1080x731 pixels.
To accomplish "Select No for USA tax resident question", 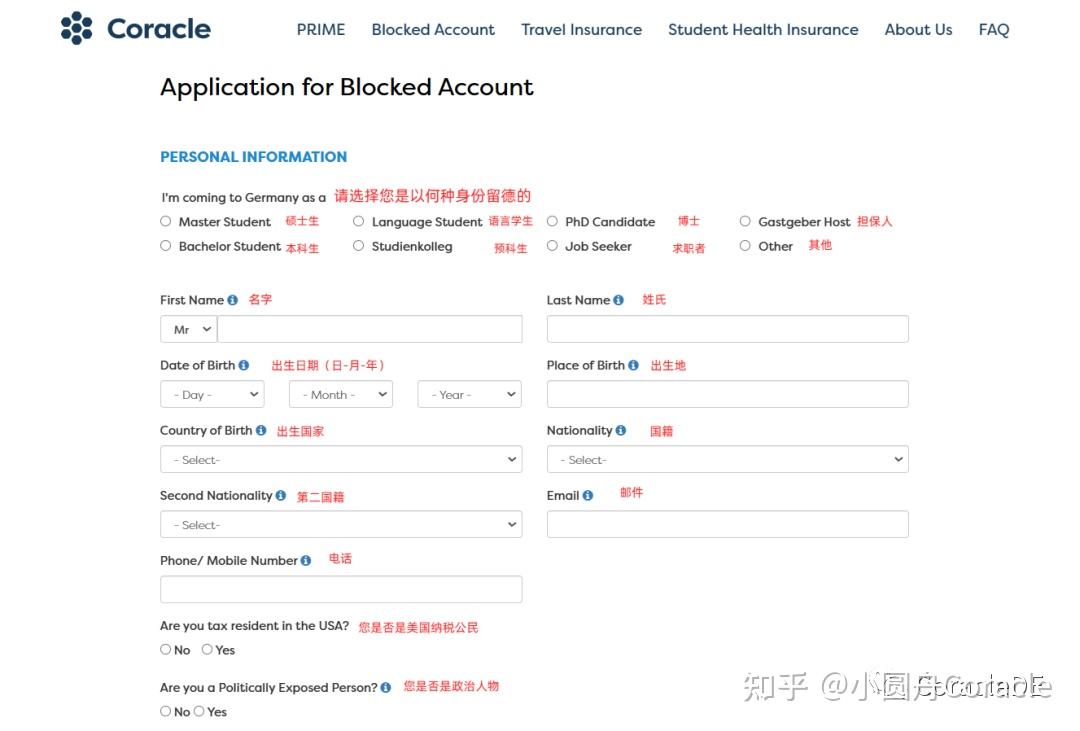I will pyautogui.click(x=165, y=649).
